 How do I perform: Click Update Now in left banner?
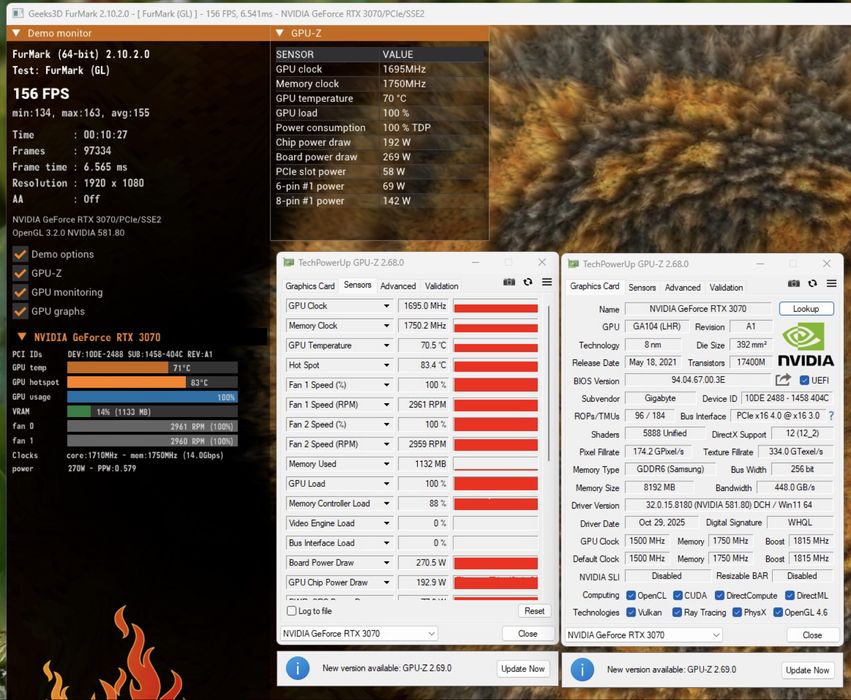523,669
